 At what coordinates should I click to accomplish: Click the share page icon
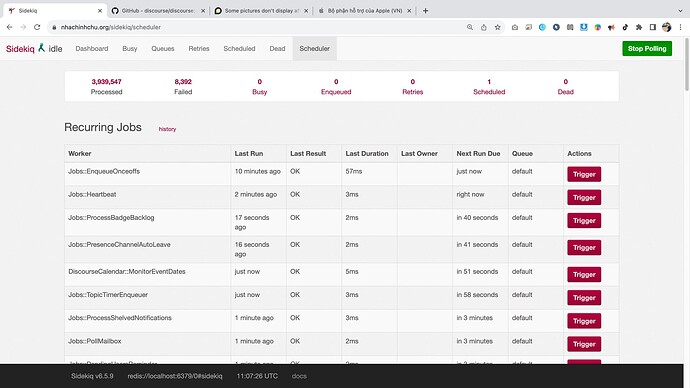pyautogui.click(x=484, y=27)
